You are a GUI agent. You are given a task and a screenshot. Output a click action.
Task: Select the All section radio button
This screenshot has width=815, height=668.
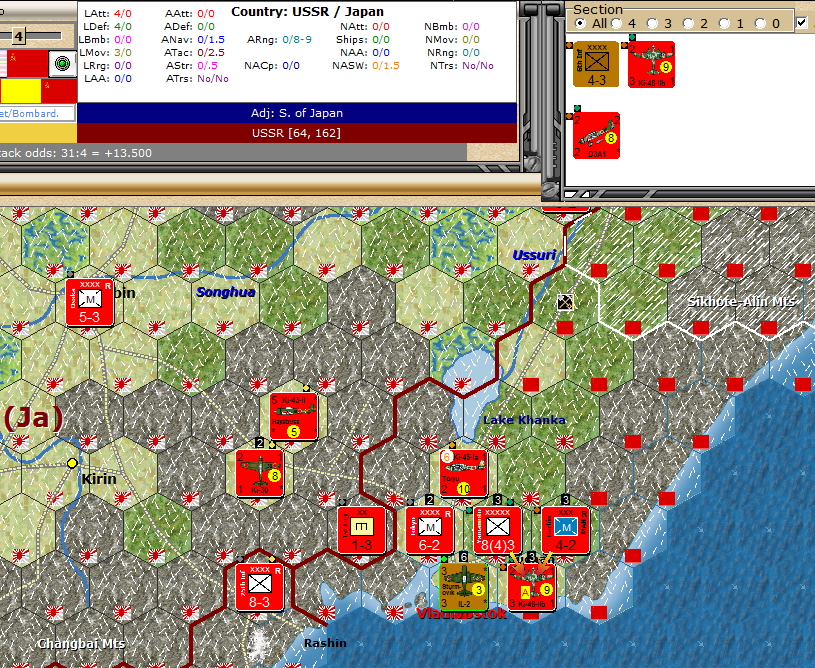click(x=580, y=23)
